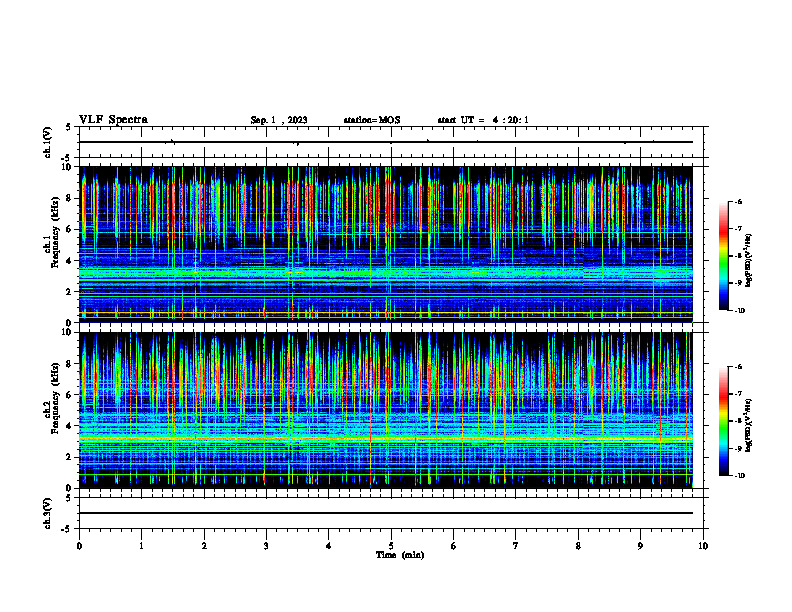Click the "-7" value on ch.2 color scale
The width and height of the screenshot is (792, 612).
coord(738,394)
